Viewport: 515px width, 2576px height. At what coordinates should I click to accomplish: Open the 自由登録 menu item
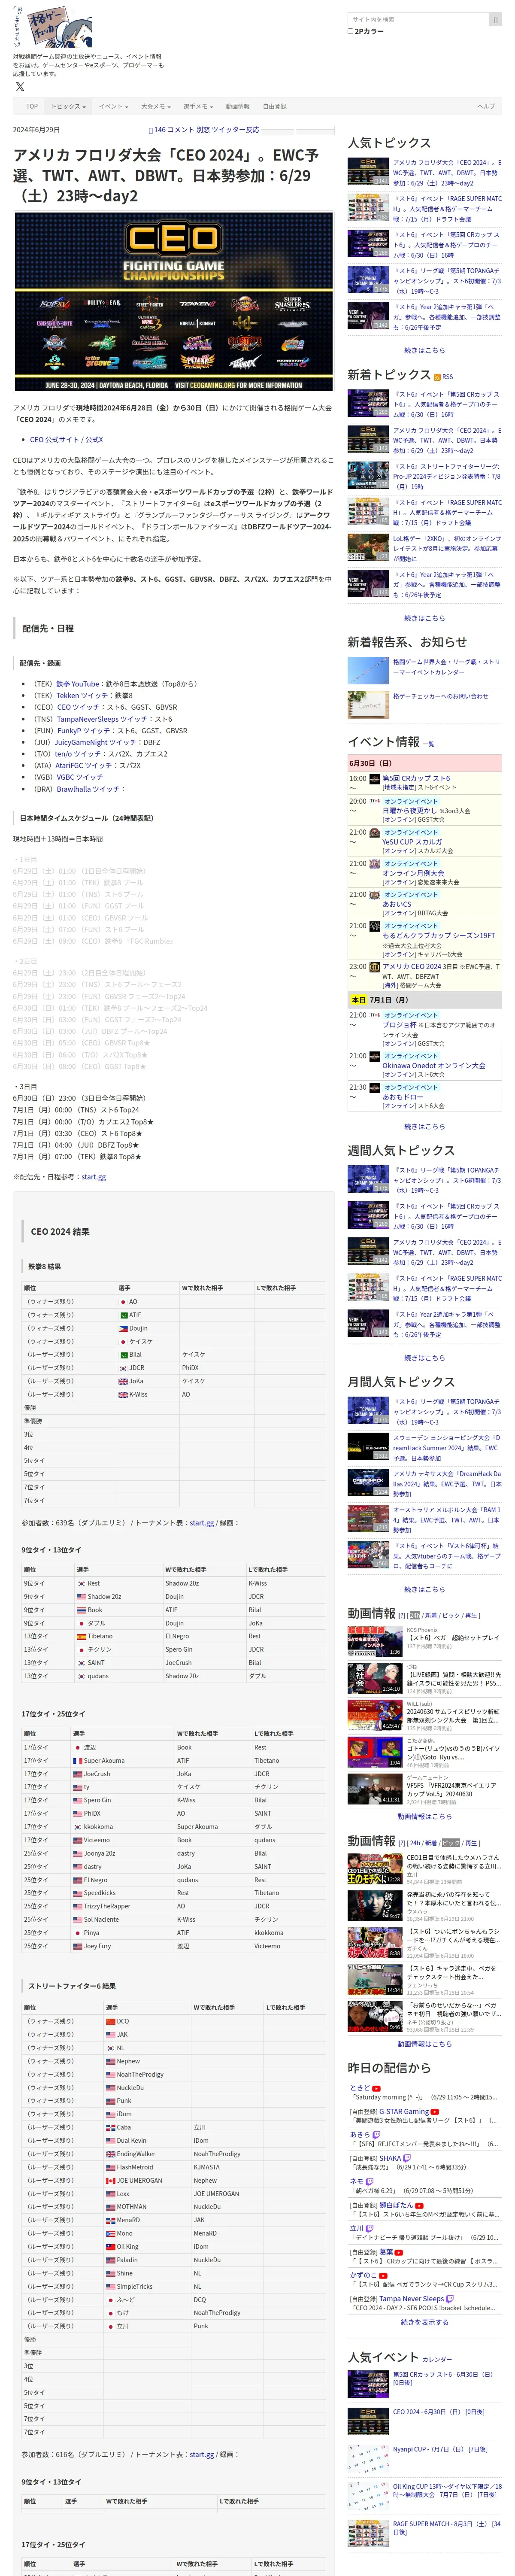pyautogui.click(x=275, y=106)
